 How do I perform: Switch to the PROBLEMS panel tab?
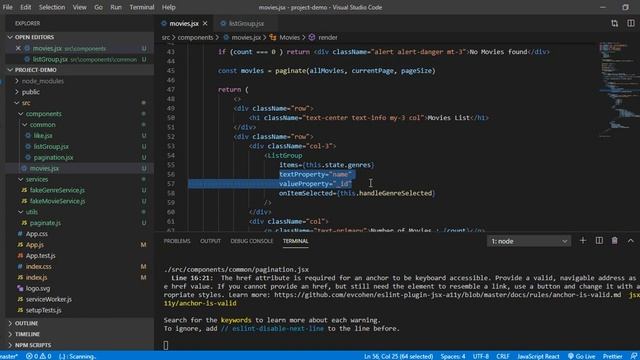177,241
